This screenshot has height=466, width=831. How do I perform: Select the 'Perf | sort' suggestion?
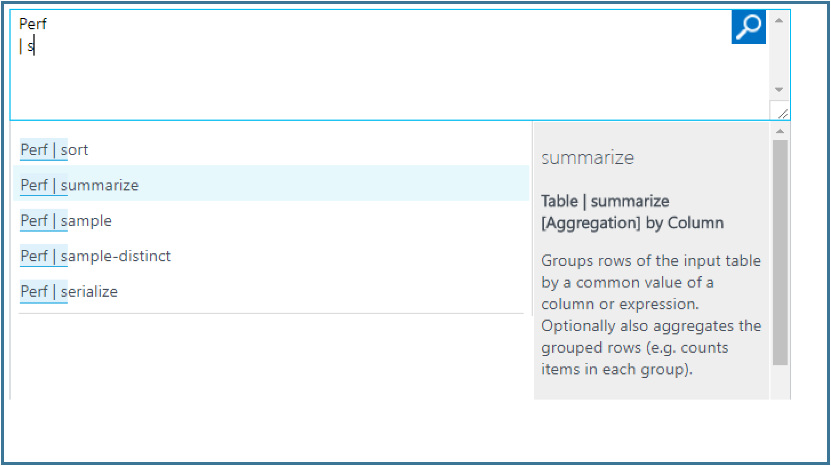tap(271, 150)
